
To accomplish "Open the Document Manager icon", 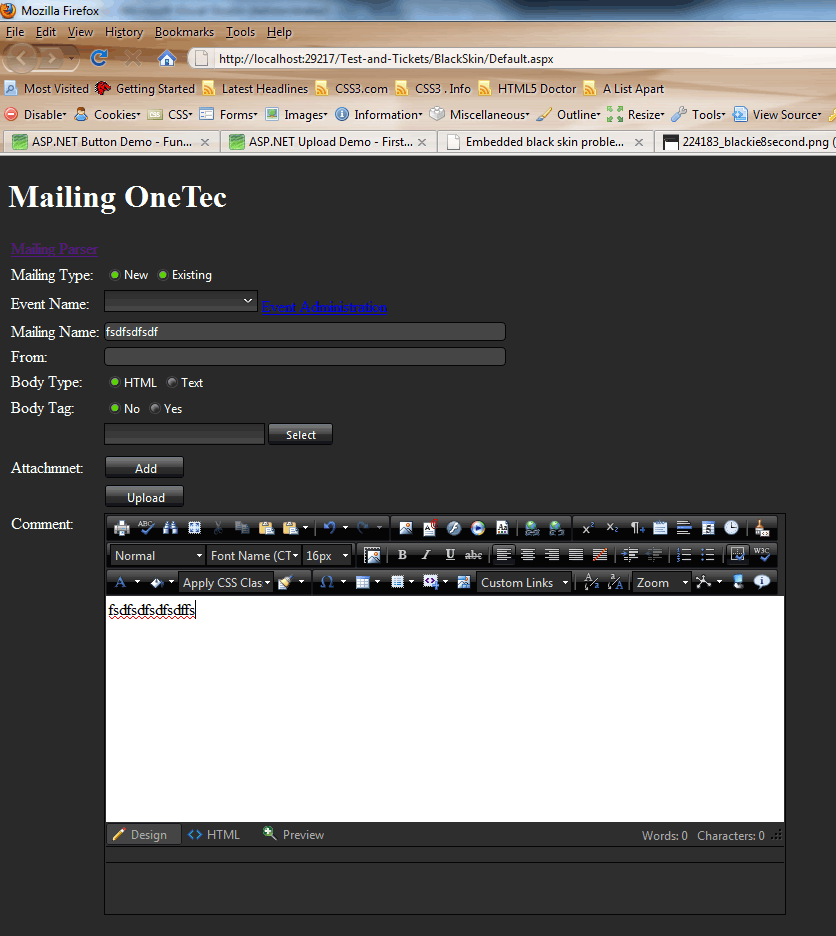I will point(430,528).
